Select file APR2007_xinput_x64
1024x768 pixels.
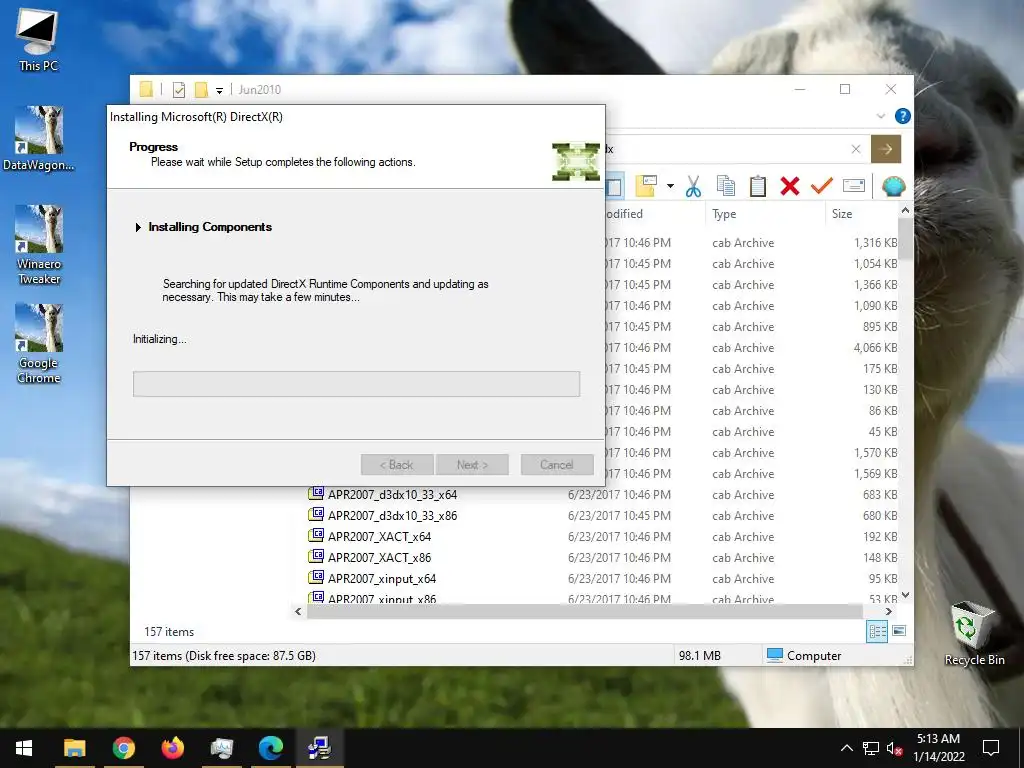382,578
